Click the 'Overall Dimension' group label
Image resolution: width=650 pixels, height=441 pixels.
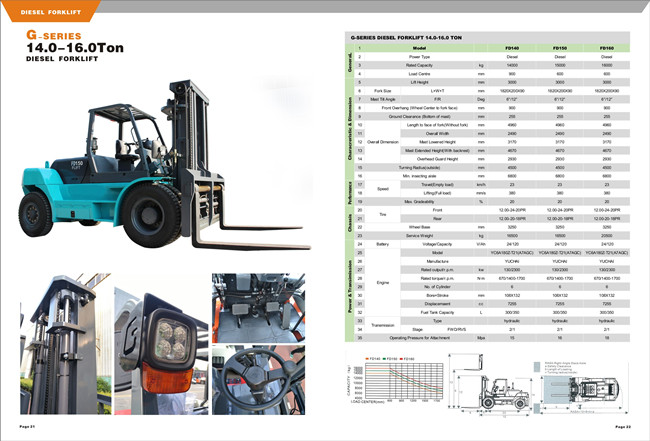(383, 142)
